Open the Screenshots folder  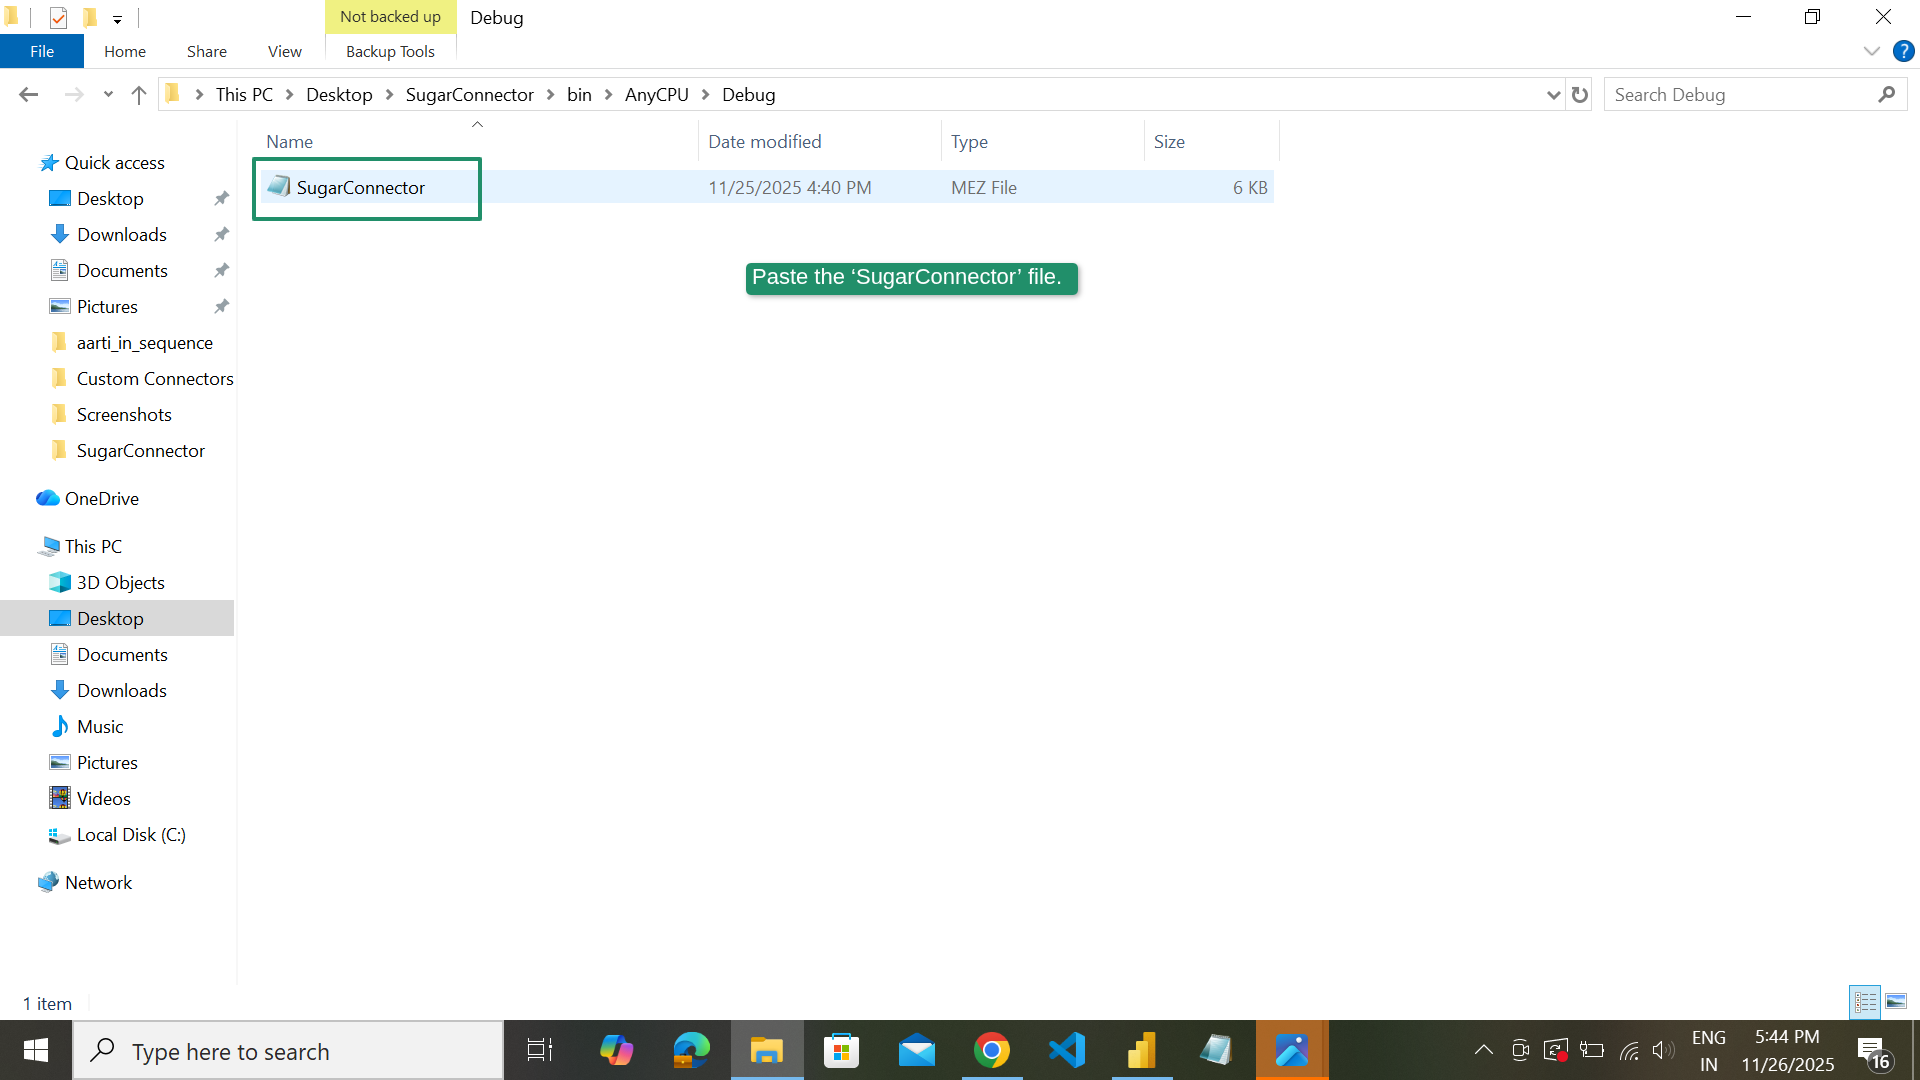pyautogui.click(x=122, y=414)
